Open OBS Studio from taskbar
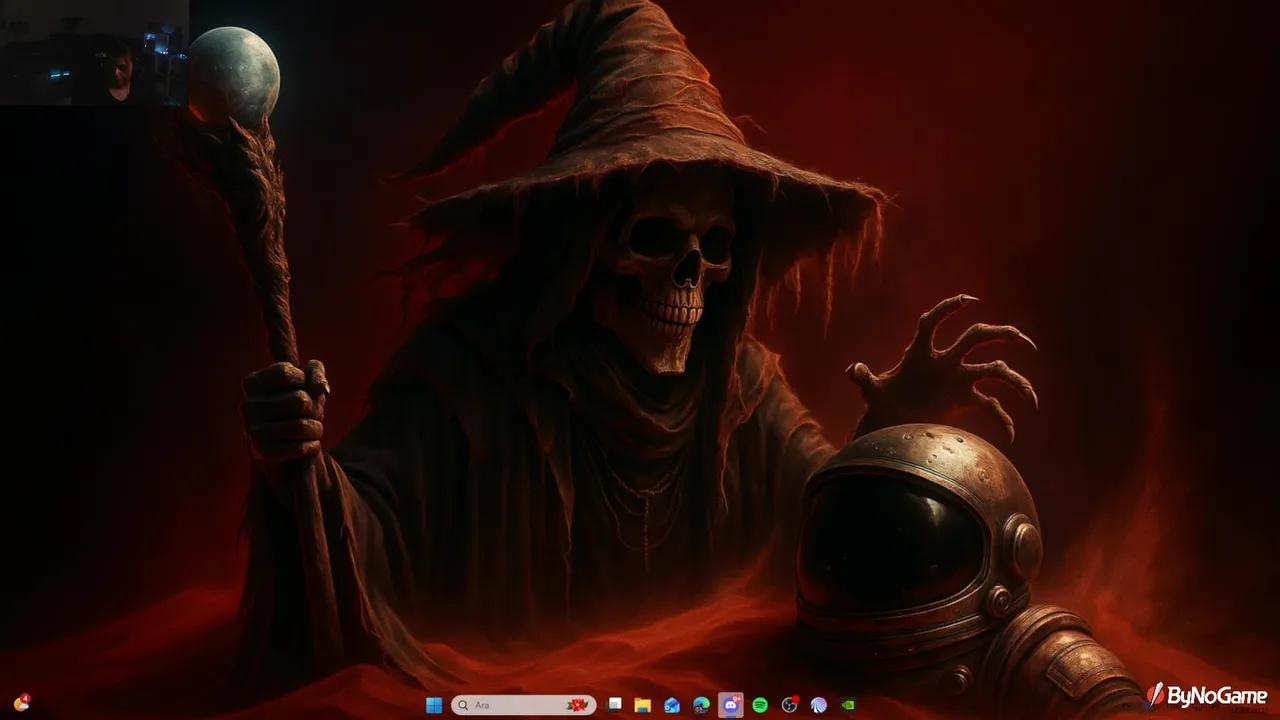Screen dimensions: 1280x720 point(790,705)
